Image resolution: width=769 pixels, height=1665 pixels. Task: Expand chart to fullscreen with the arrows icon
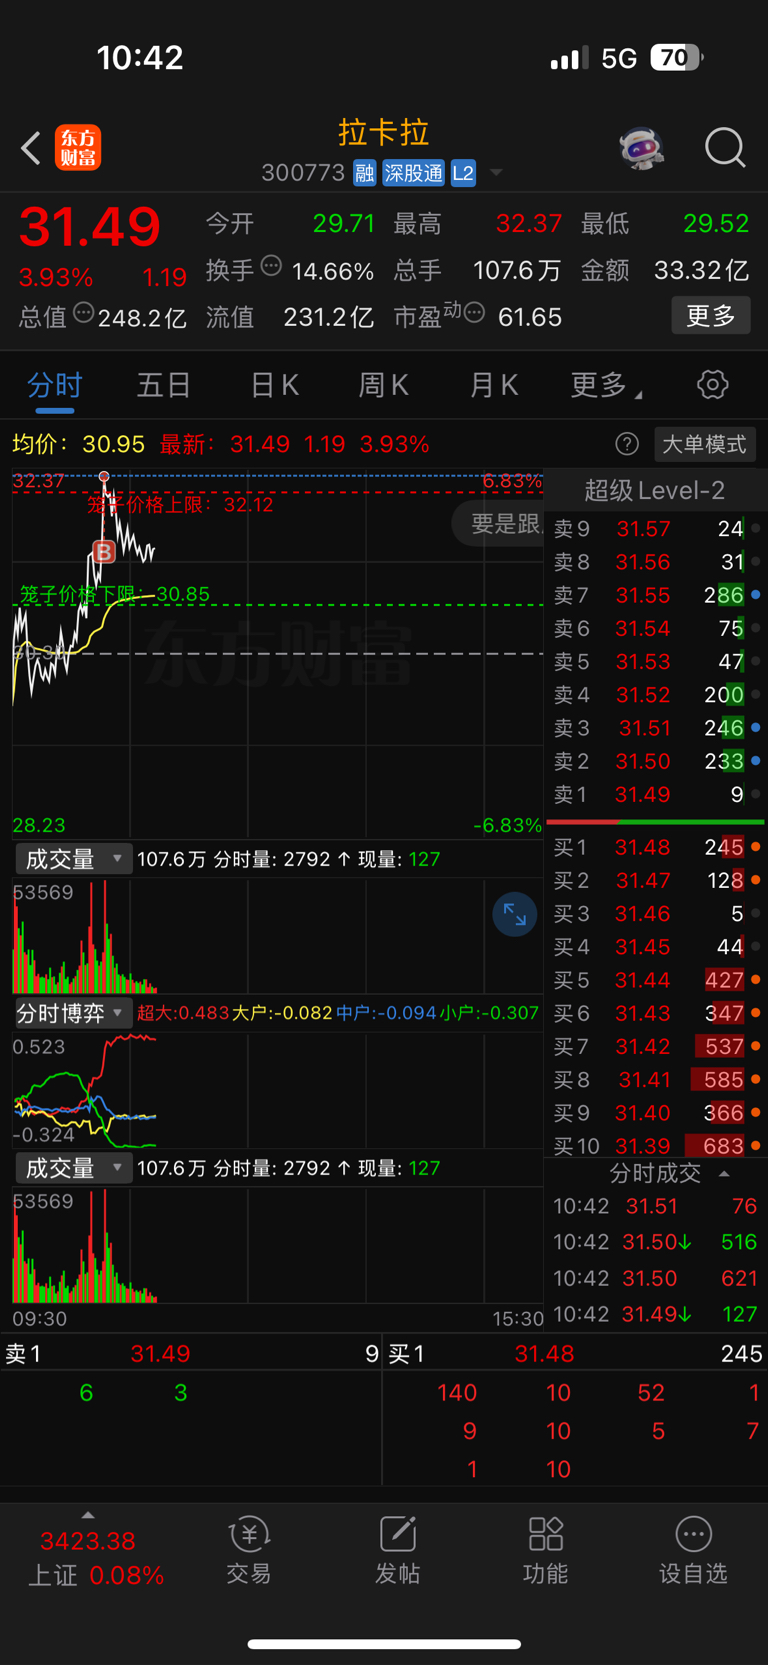(515, 914)
